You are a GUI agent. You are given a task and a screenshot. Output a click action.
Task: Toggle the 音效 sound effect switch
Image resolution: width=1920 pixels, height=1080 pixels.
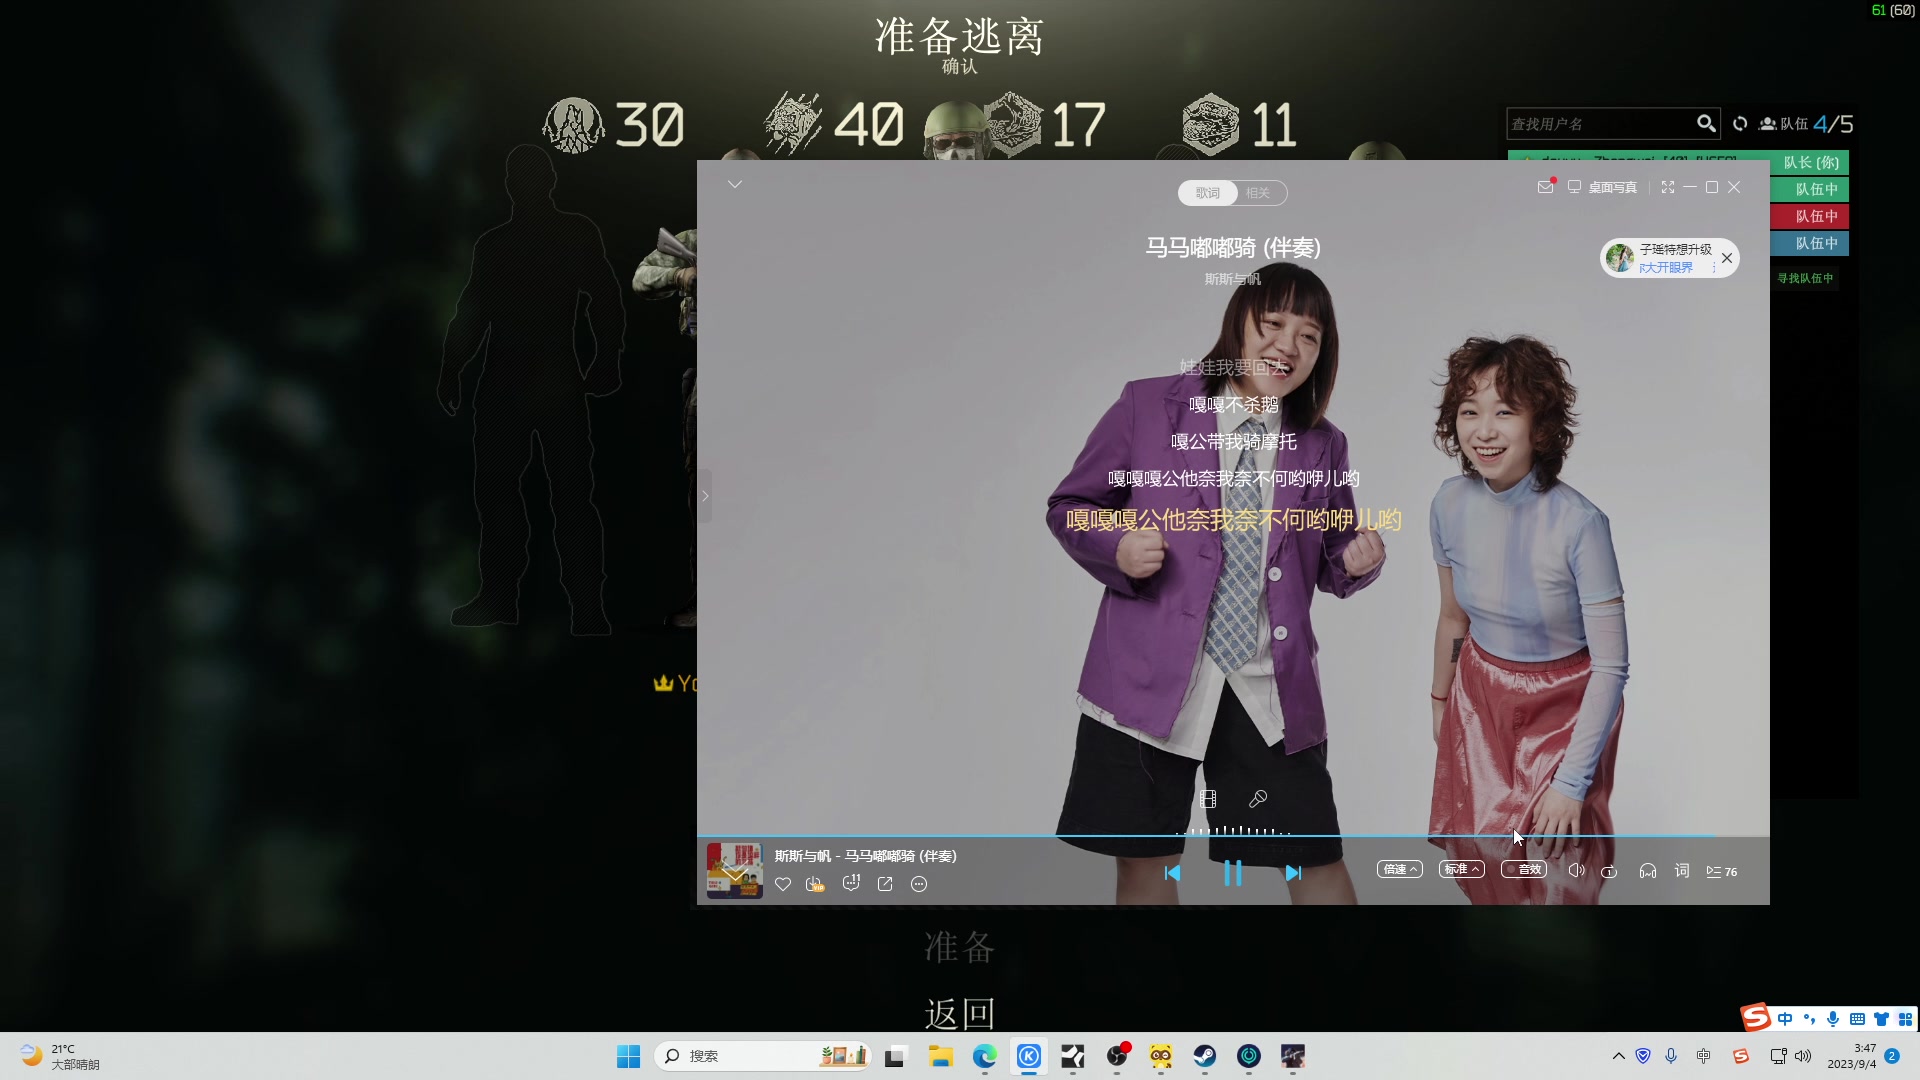pyautogui.click(x=1523, y=870)
